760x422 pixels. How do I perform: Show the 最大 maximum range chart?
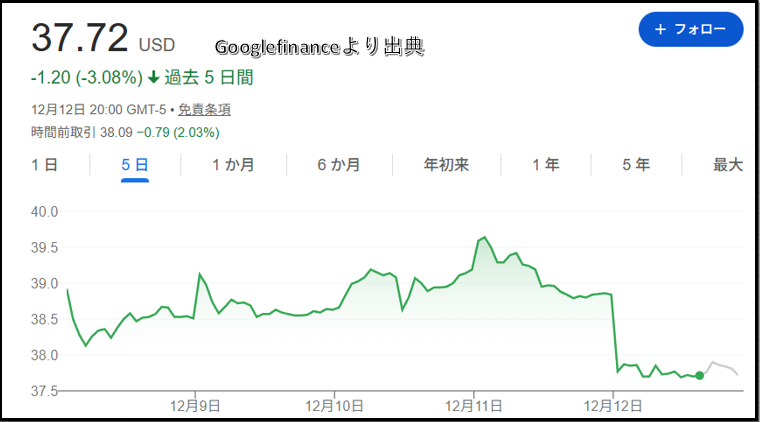(727, 165)
